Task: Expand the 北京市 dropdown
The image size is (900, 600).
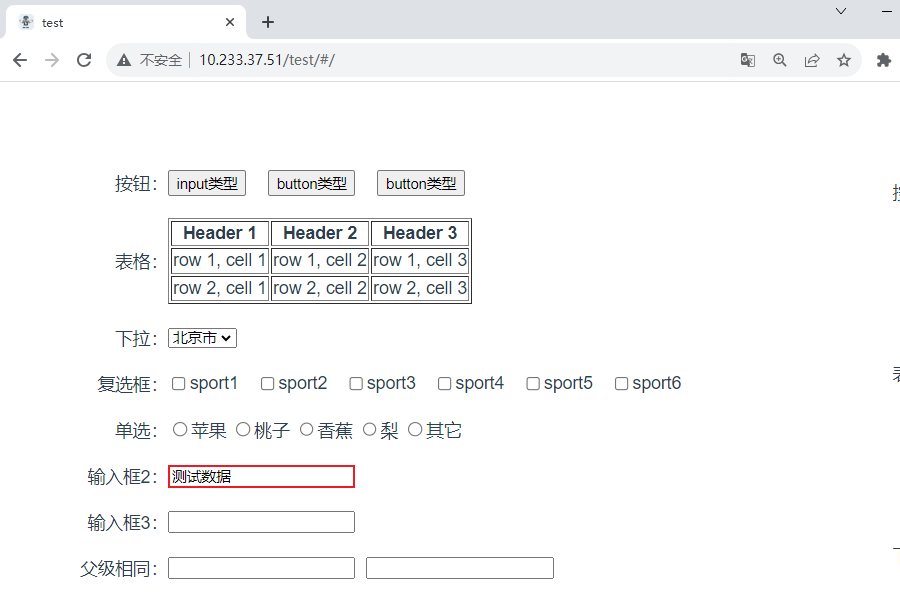Action: coord(202,338)
